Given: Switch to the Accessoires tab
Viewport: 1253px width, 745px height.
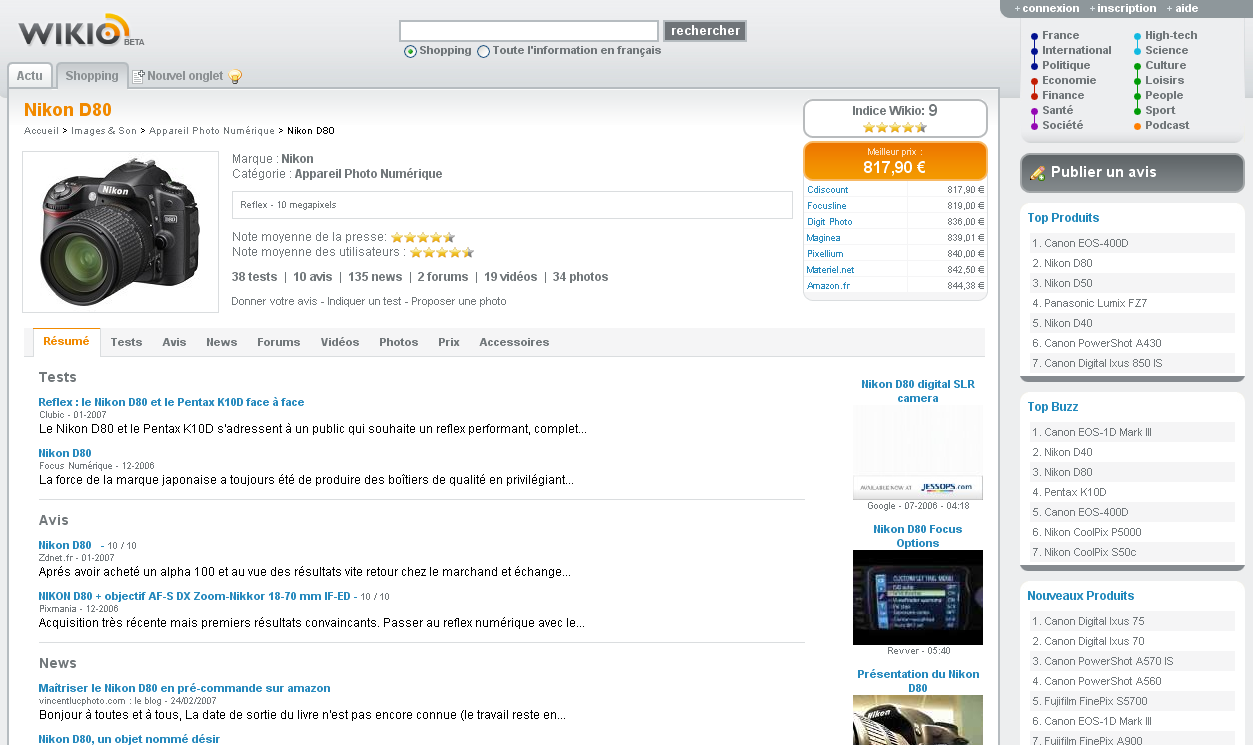Looking at the screenshot, I should click(x=514, y=342).
